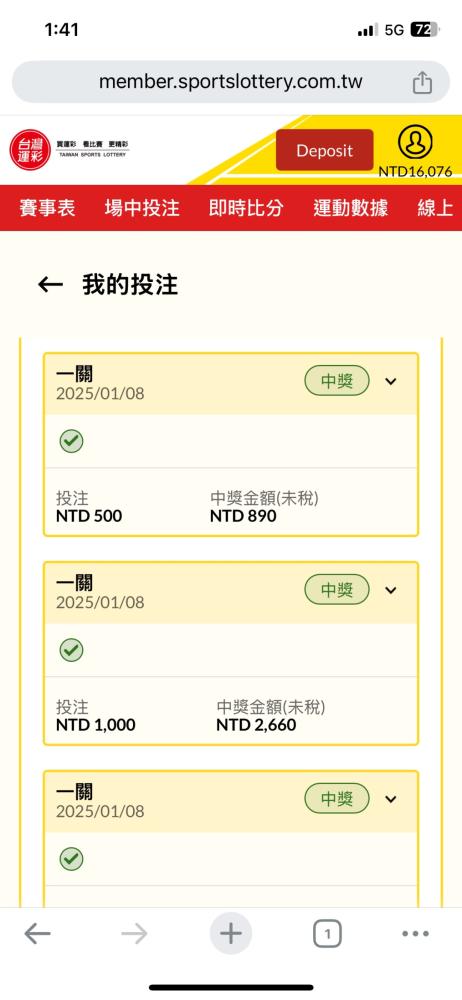
Task: Open the browser three-dots menu
Action: point(415,934)
